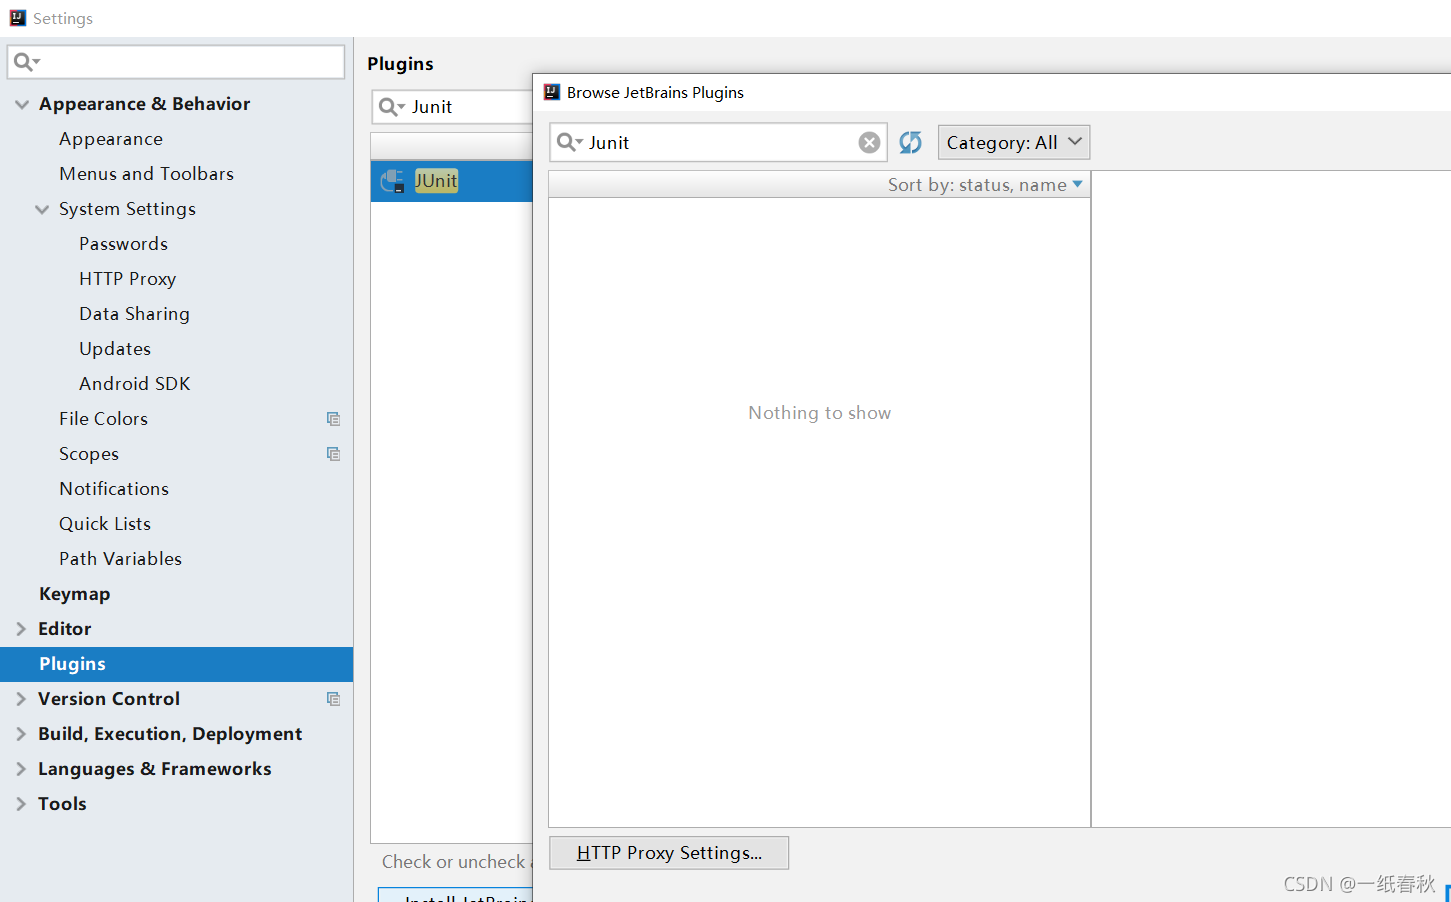Click magnifier icon in Plugins search field

[x=391, y=107]
